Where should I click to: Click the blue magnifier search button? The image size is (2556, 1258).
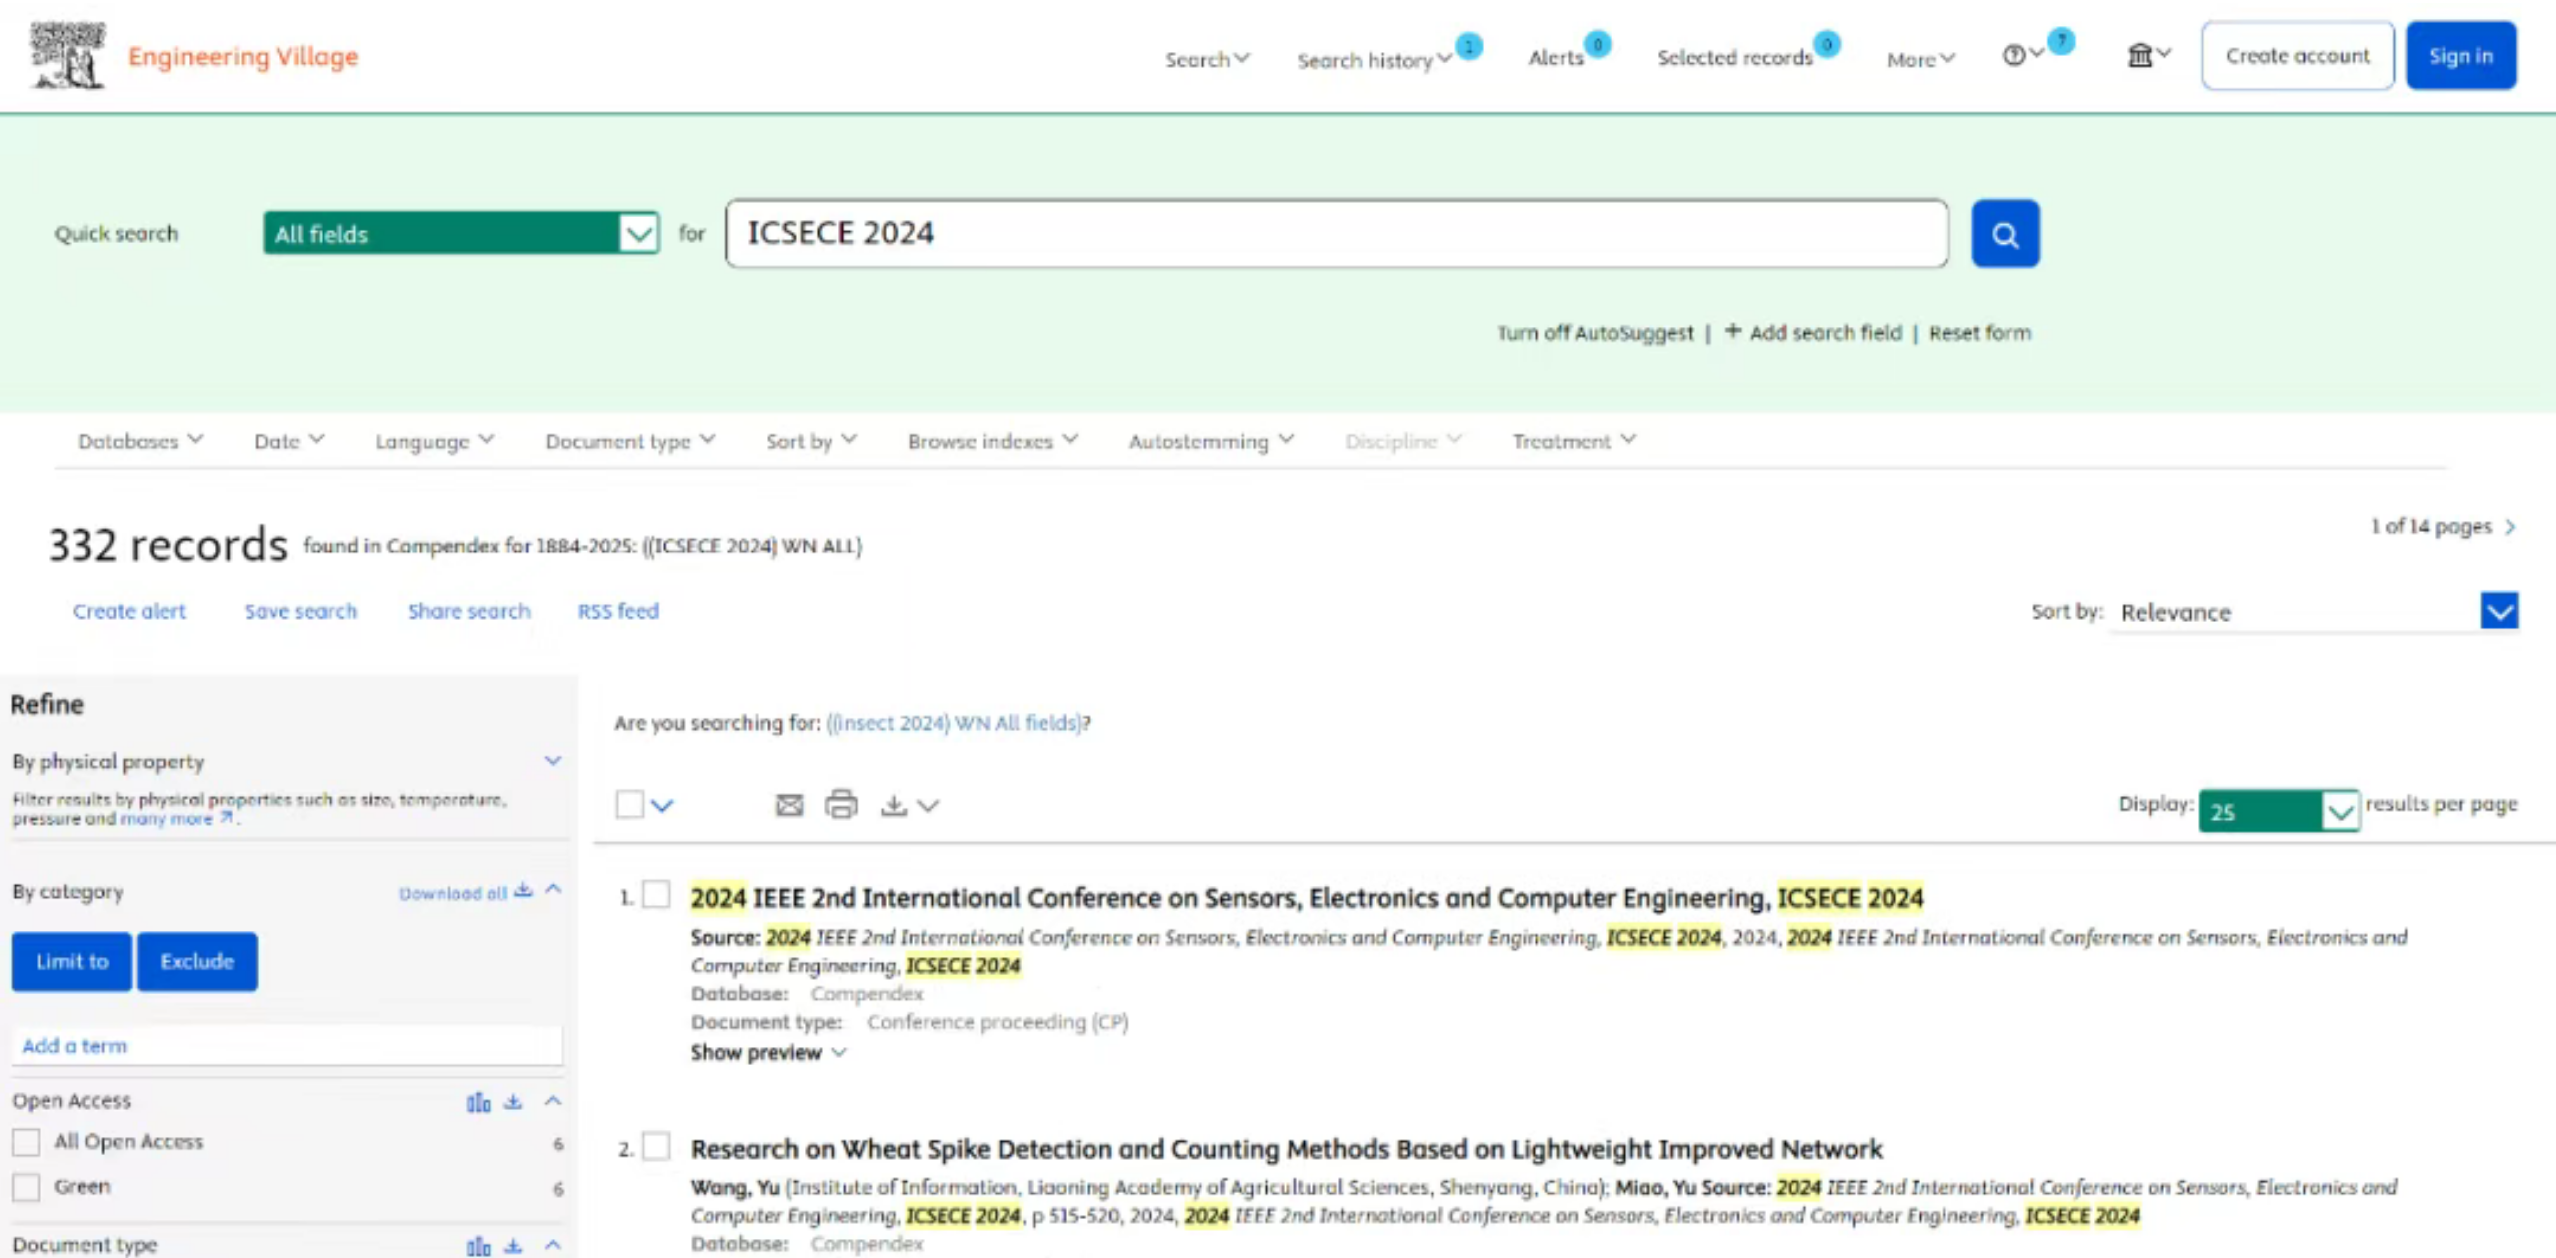(x=2005, y=234)
